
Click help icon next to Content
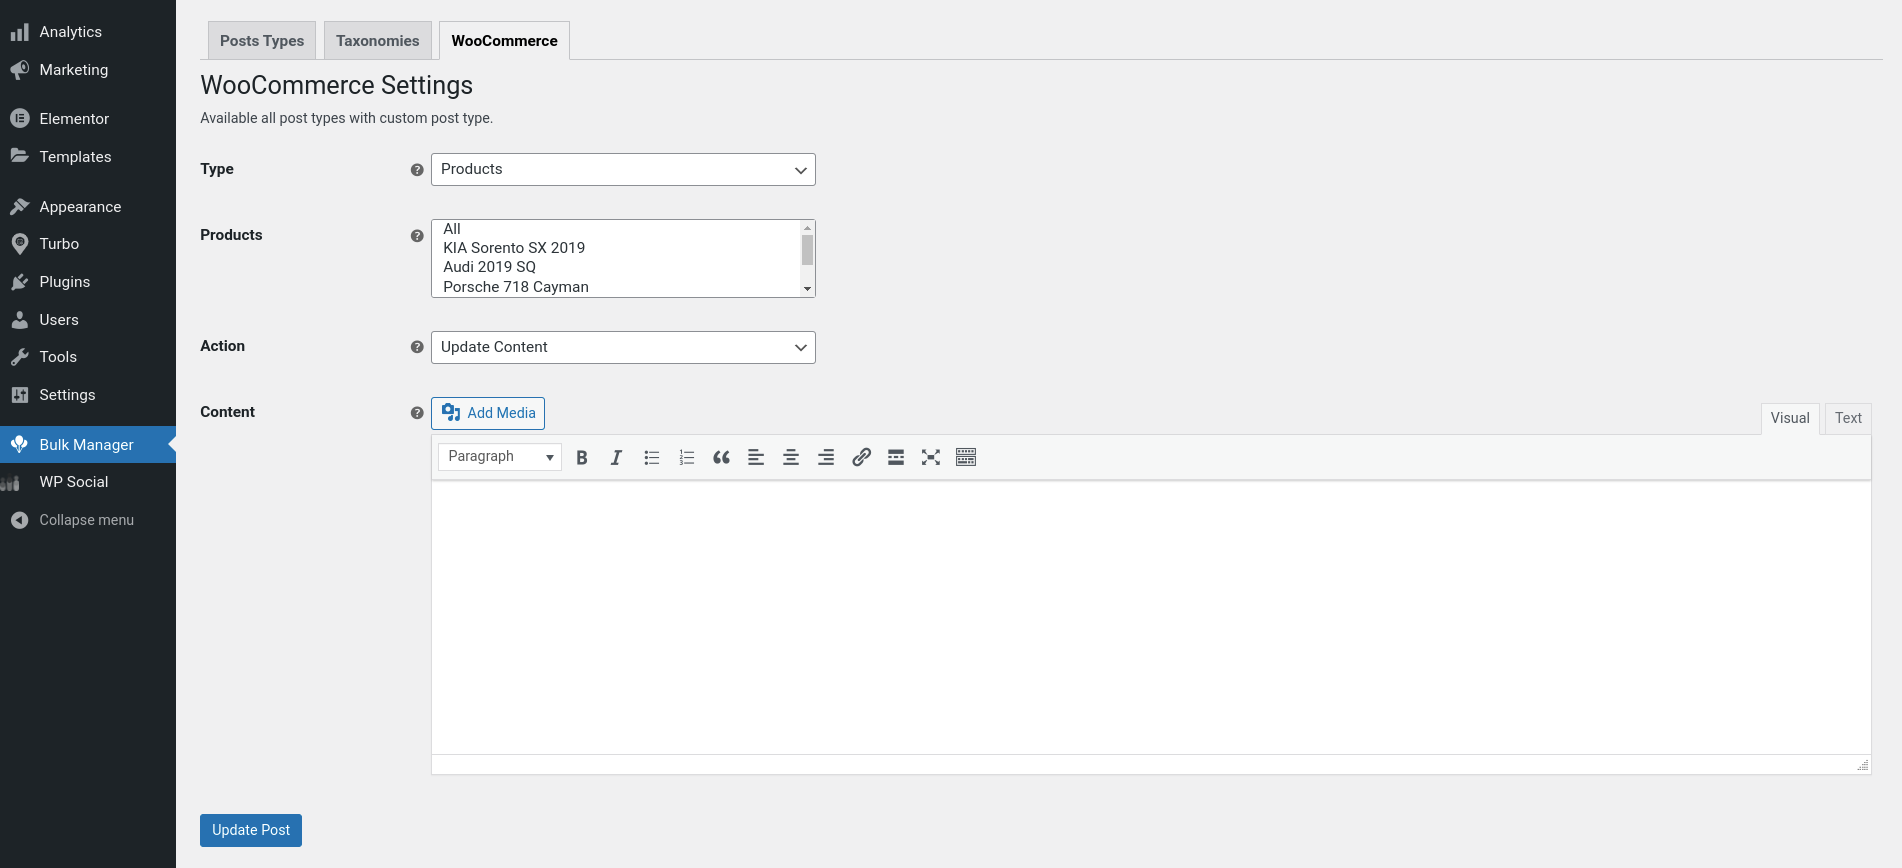417,413
